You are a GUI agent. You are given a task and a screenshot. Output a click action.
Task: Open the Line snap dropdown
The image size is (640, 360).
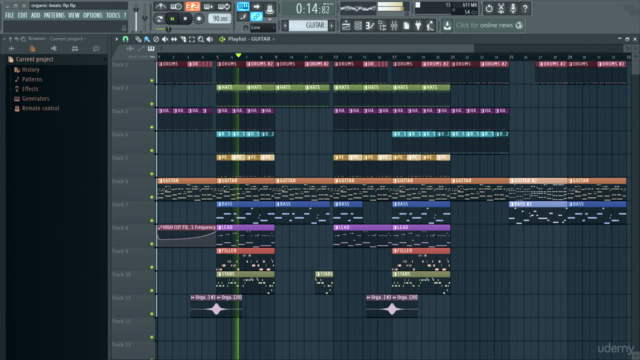[263, 27]
